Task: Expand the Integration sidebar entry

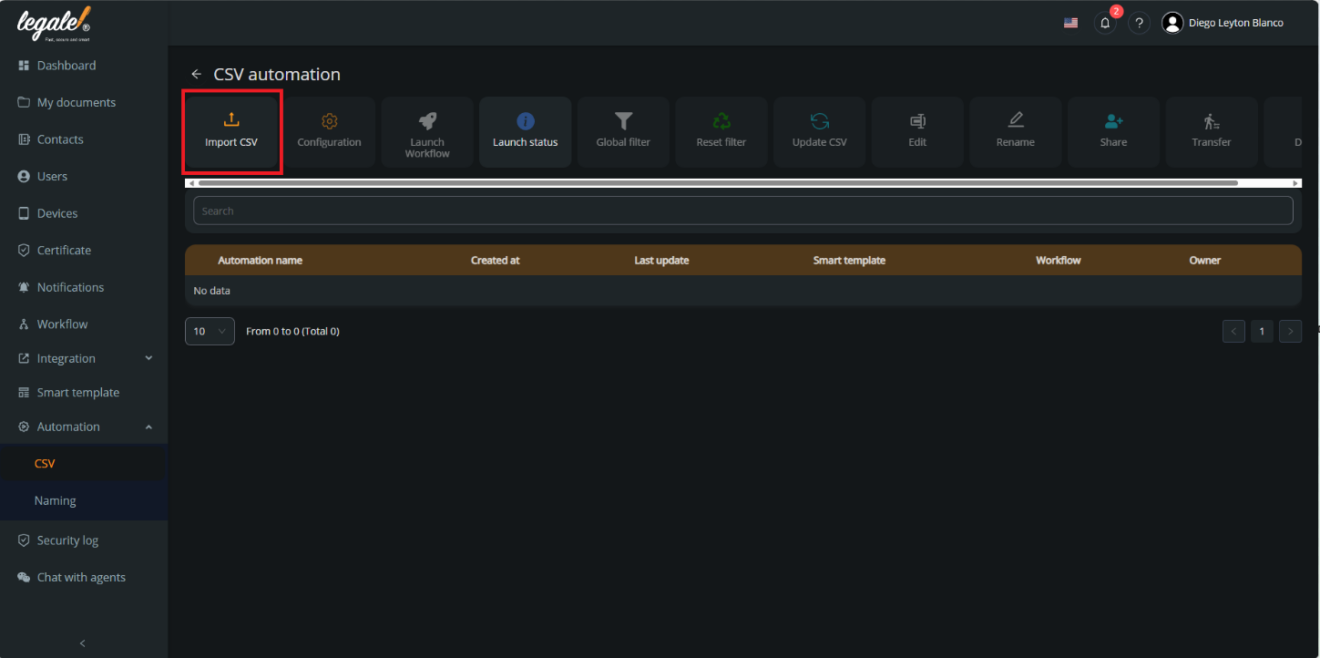Action: [x=84, y=358]
